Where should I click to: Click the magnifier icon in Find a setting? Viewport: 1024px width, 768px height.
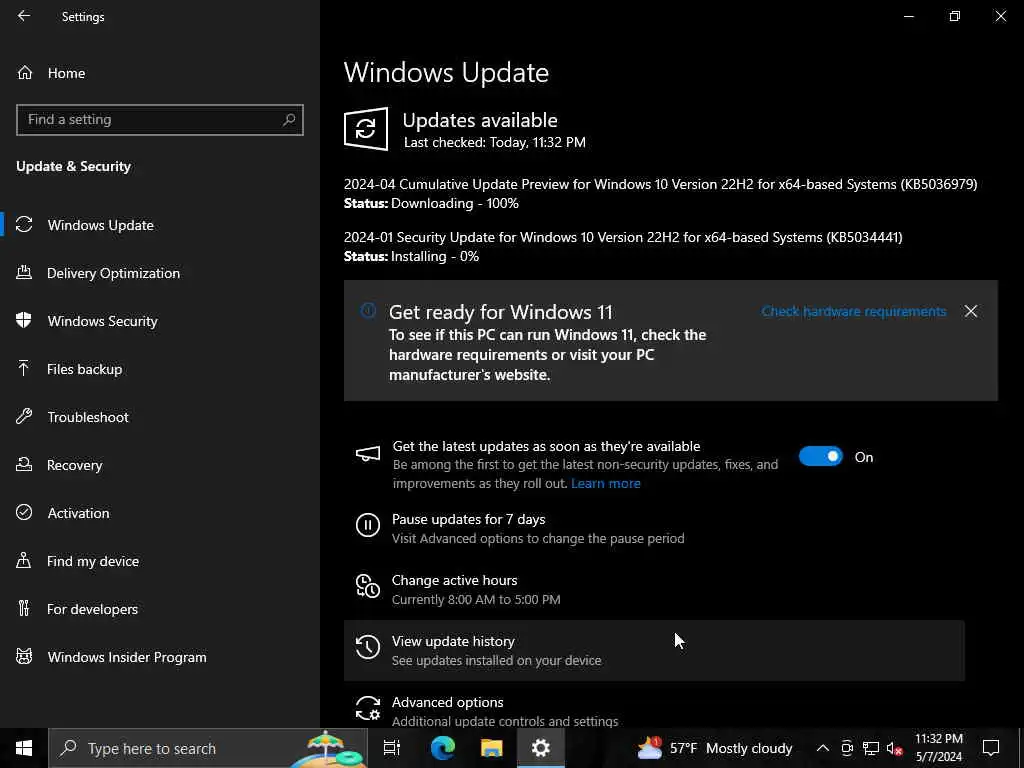(x=289, y=120)
